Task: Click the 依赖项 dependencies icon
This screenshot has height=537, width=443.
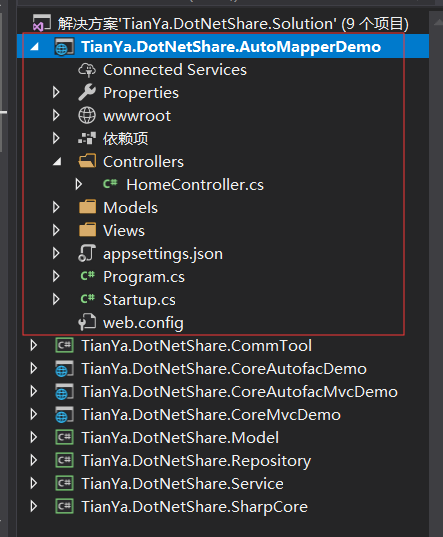Action: point(87,138)
